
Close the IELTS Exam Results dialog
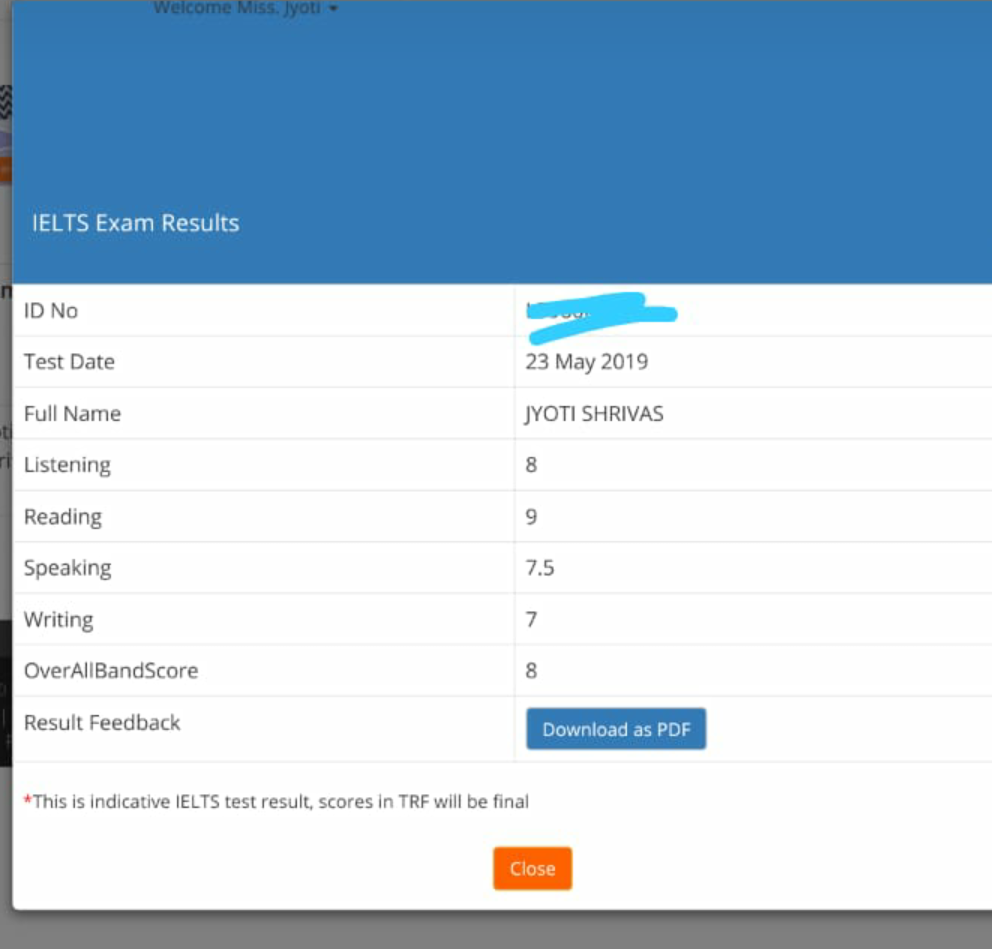pyautogui.click(x=532, y=868)
